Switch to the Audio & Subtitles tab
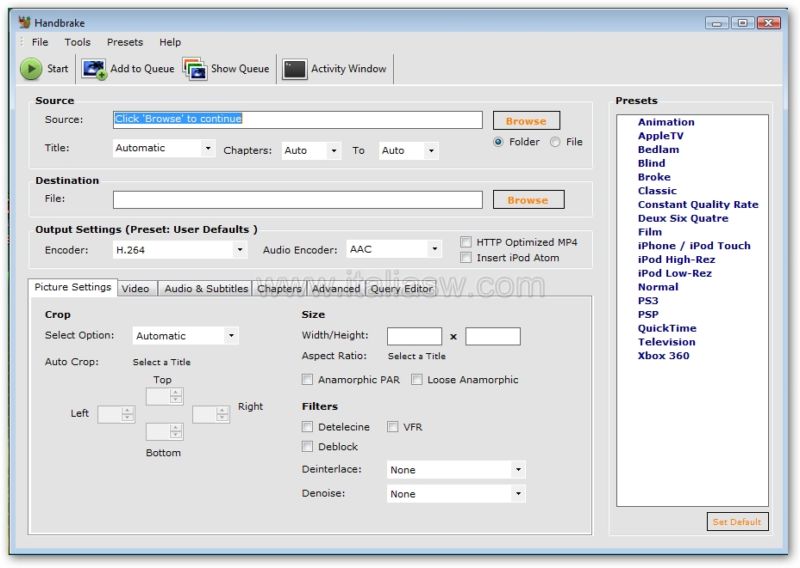 [206, 289]
